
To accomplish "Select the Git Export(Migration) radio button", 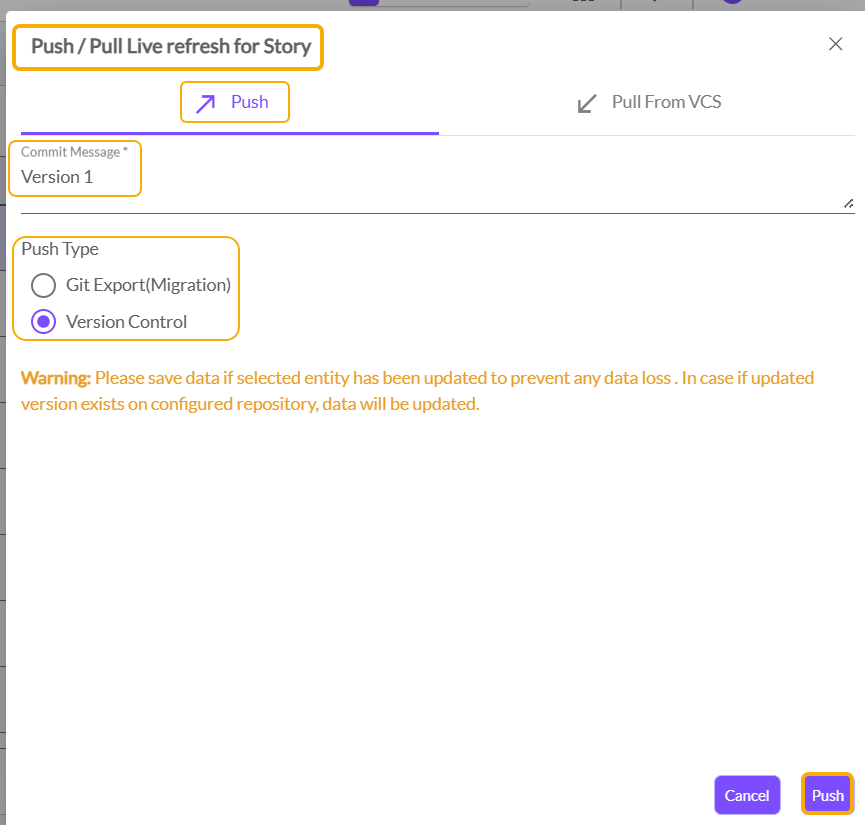I will pos(44,285).
